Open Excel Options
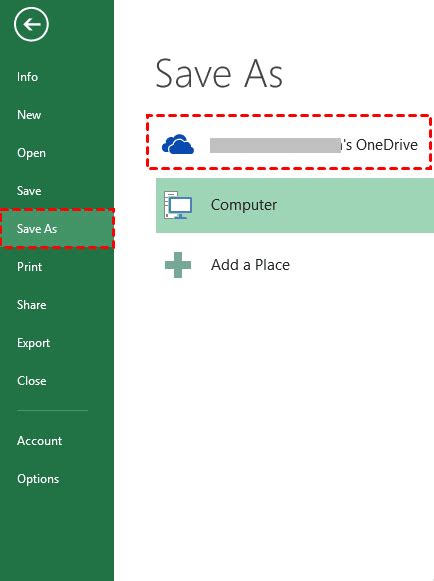The width and height of the screenshot is (434, 581). click(38, 479)
